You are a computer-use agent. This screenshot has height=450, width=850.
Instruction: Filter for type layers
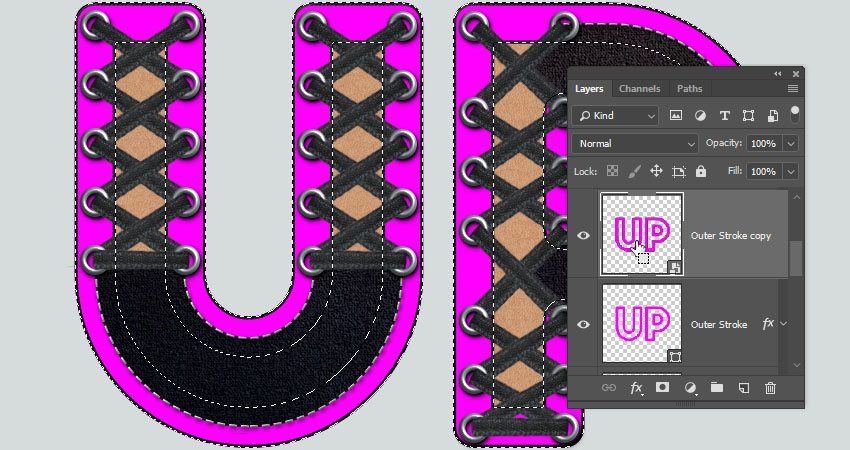pyautogui.click(x=724, y=115)
